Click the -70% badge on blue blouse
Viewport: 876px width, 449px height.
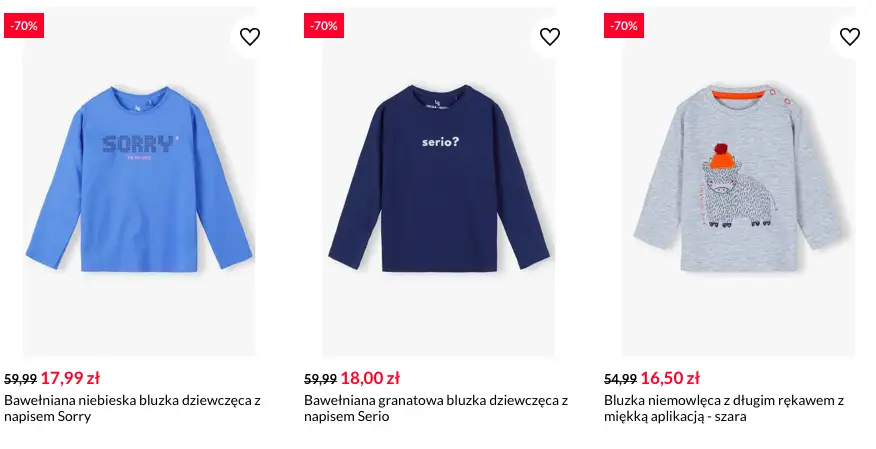[24, 26]
